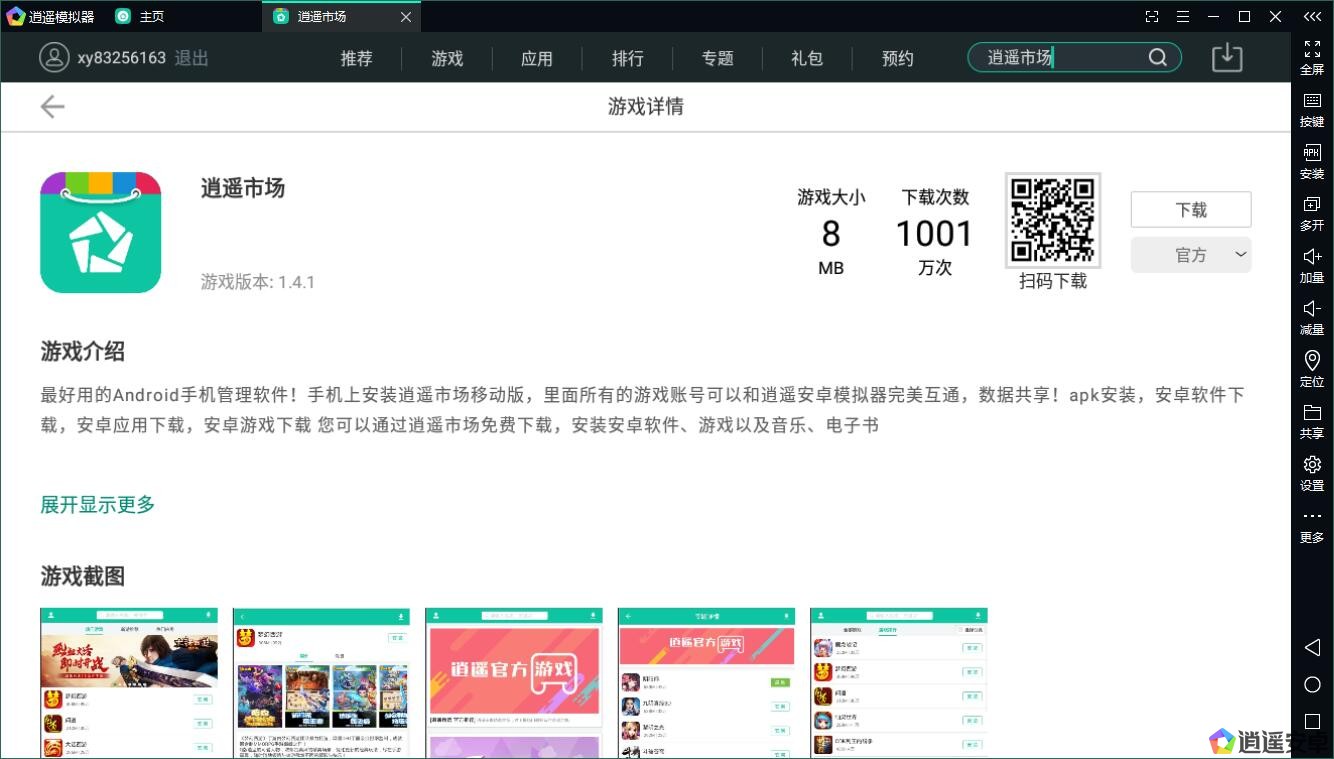
Task: Decrease volume with 减量 icon
Action: (x=1312, y=309)
